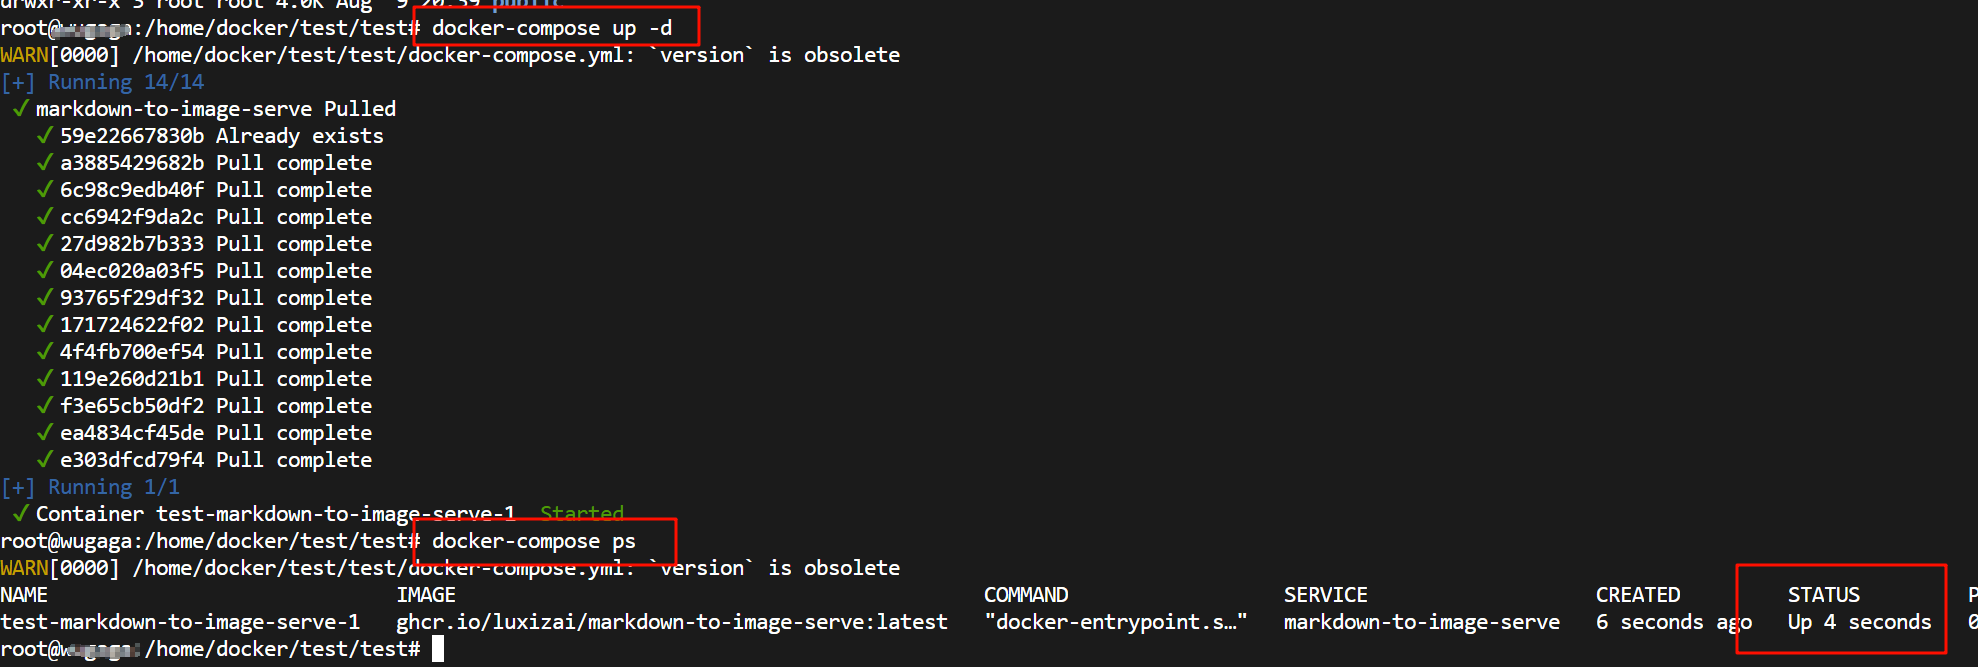Click the 'Up 4 seconds' status value
Image resolution: width=1978 pixels, height=667 pixels.
[1860, 622]
